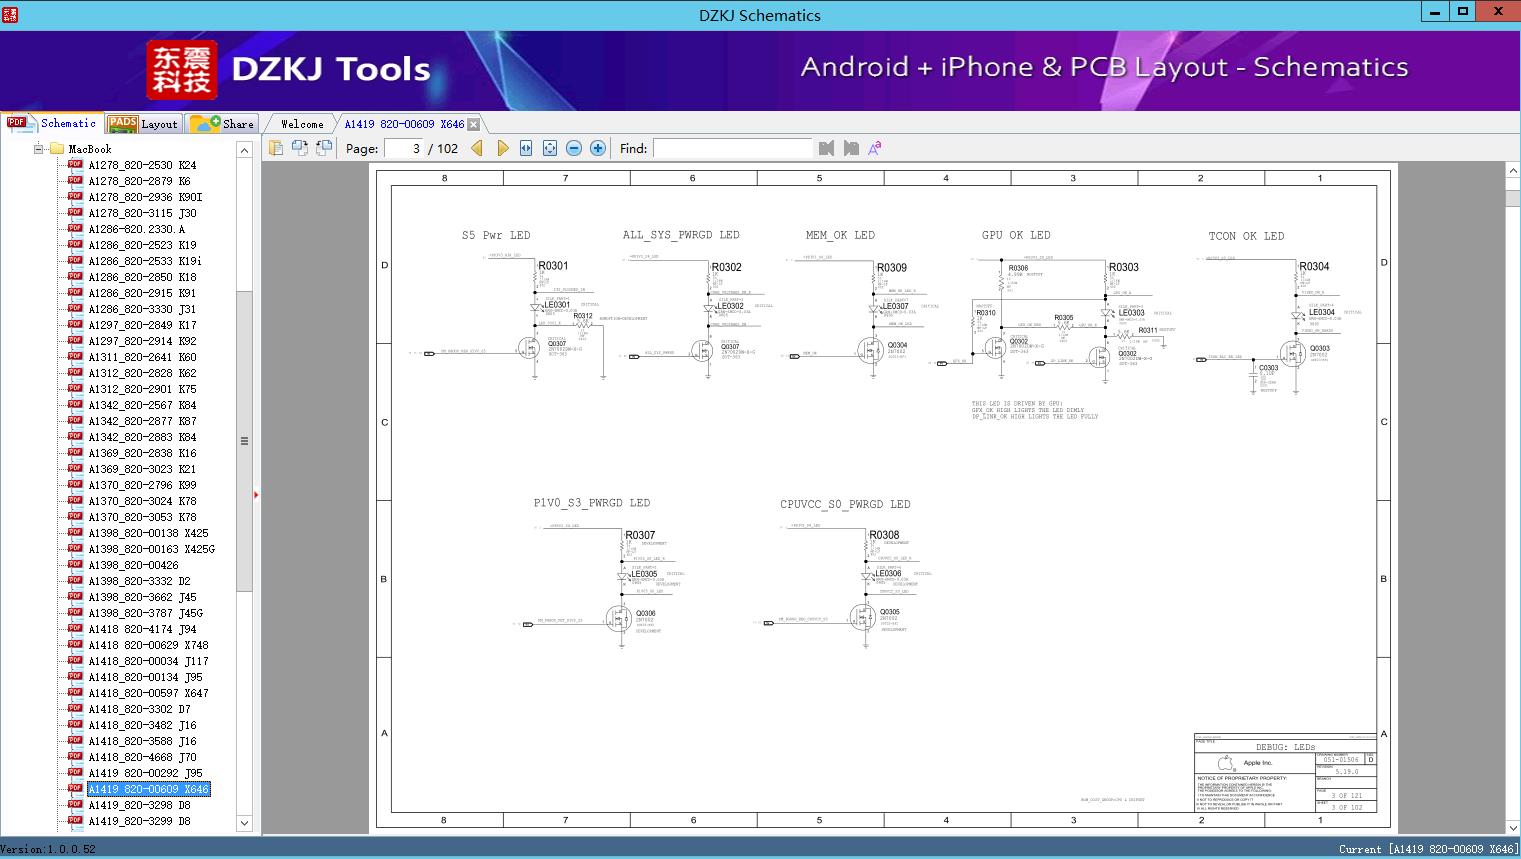Image resolution: width=1521 pixels, height=859 pixels.
Task: Click PDF icon beside A1398_820-3332 D2
Action: tap(75, 580)
